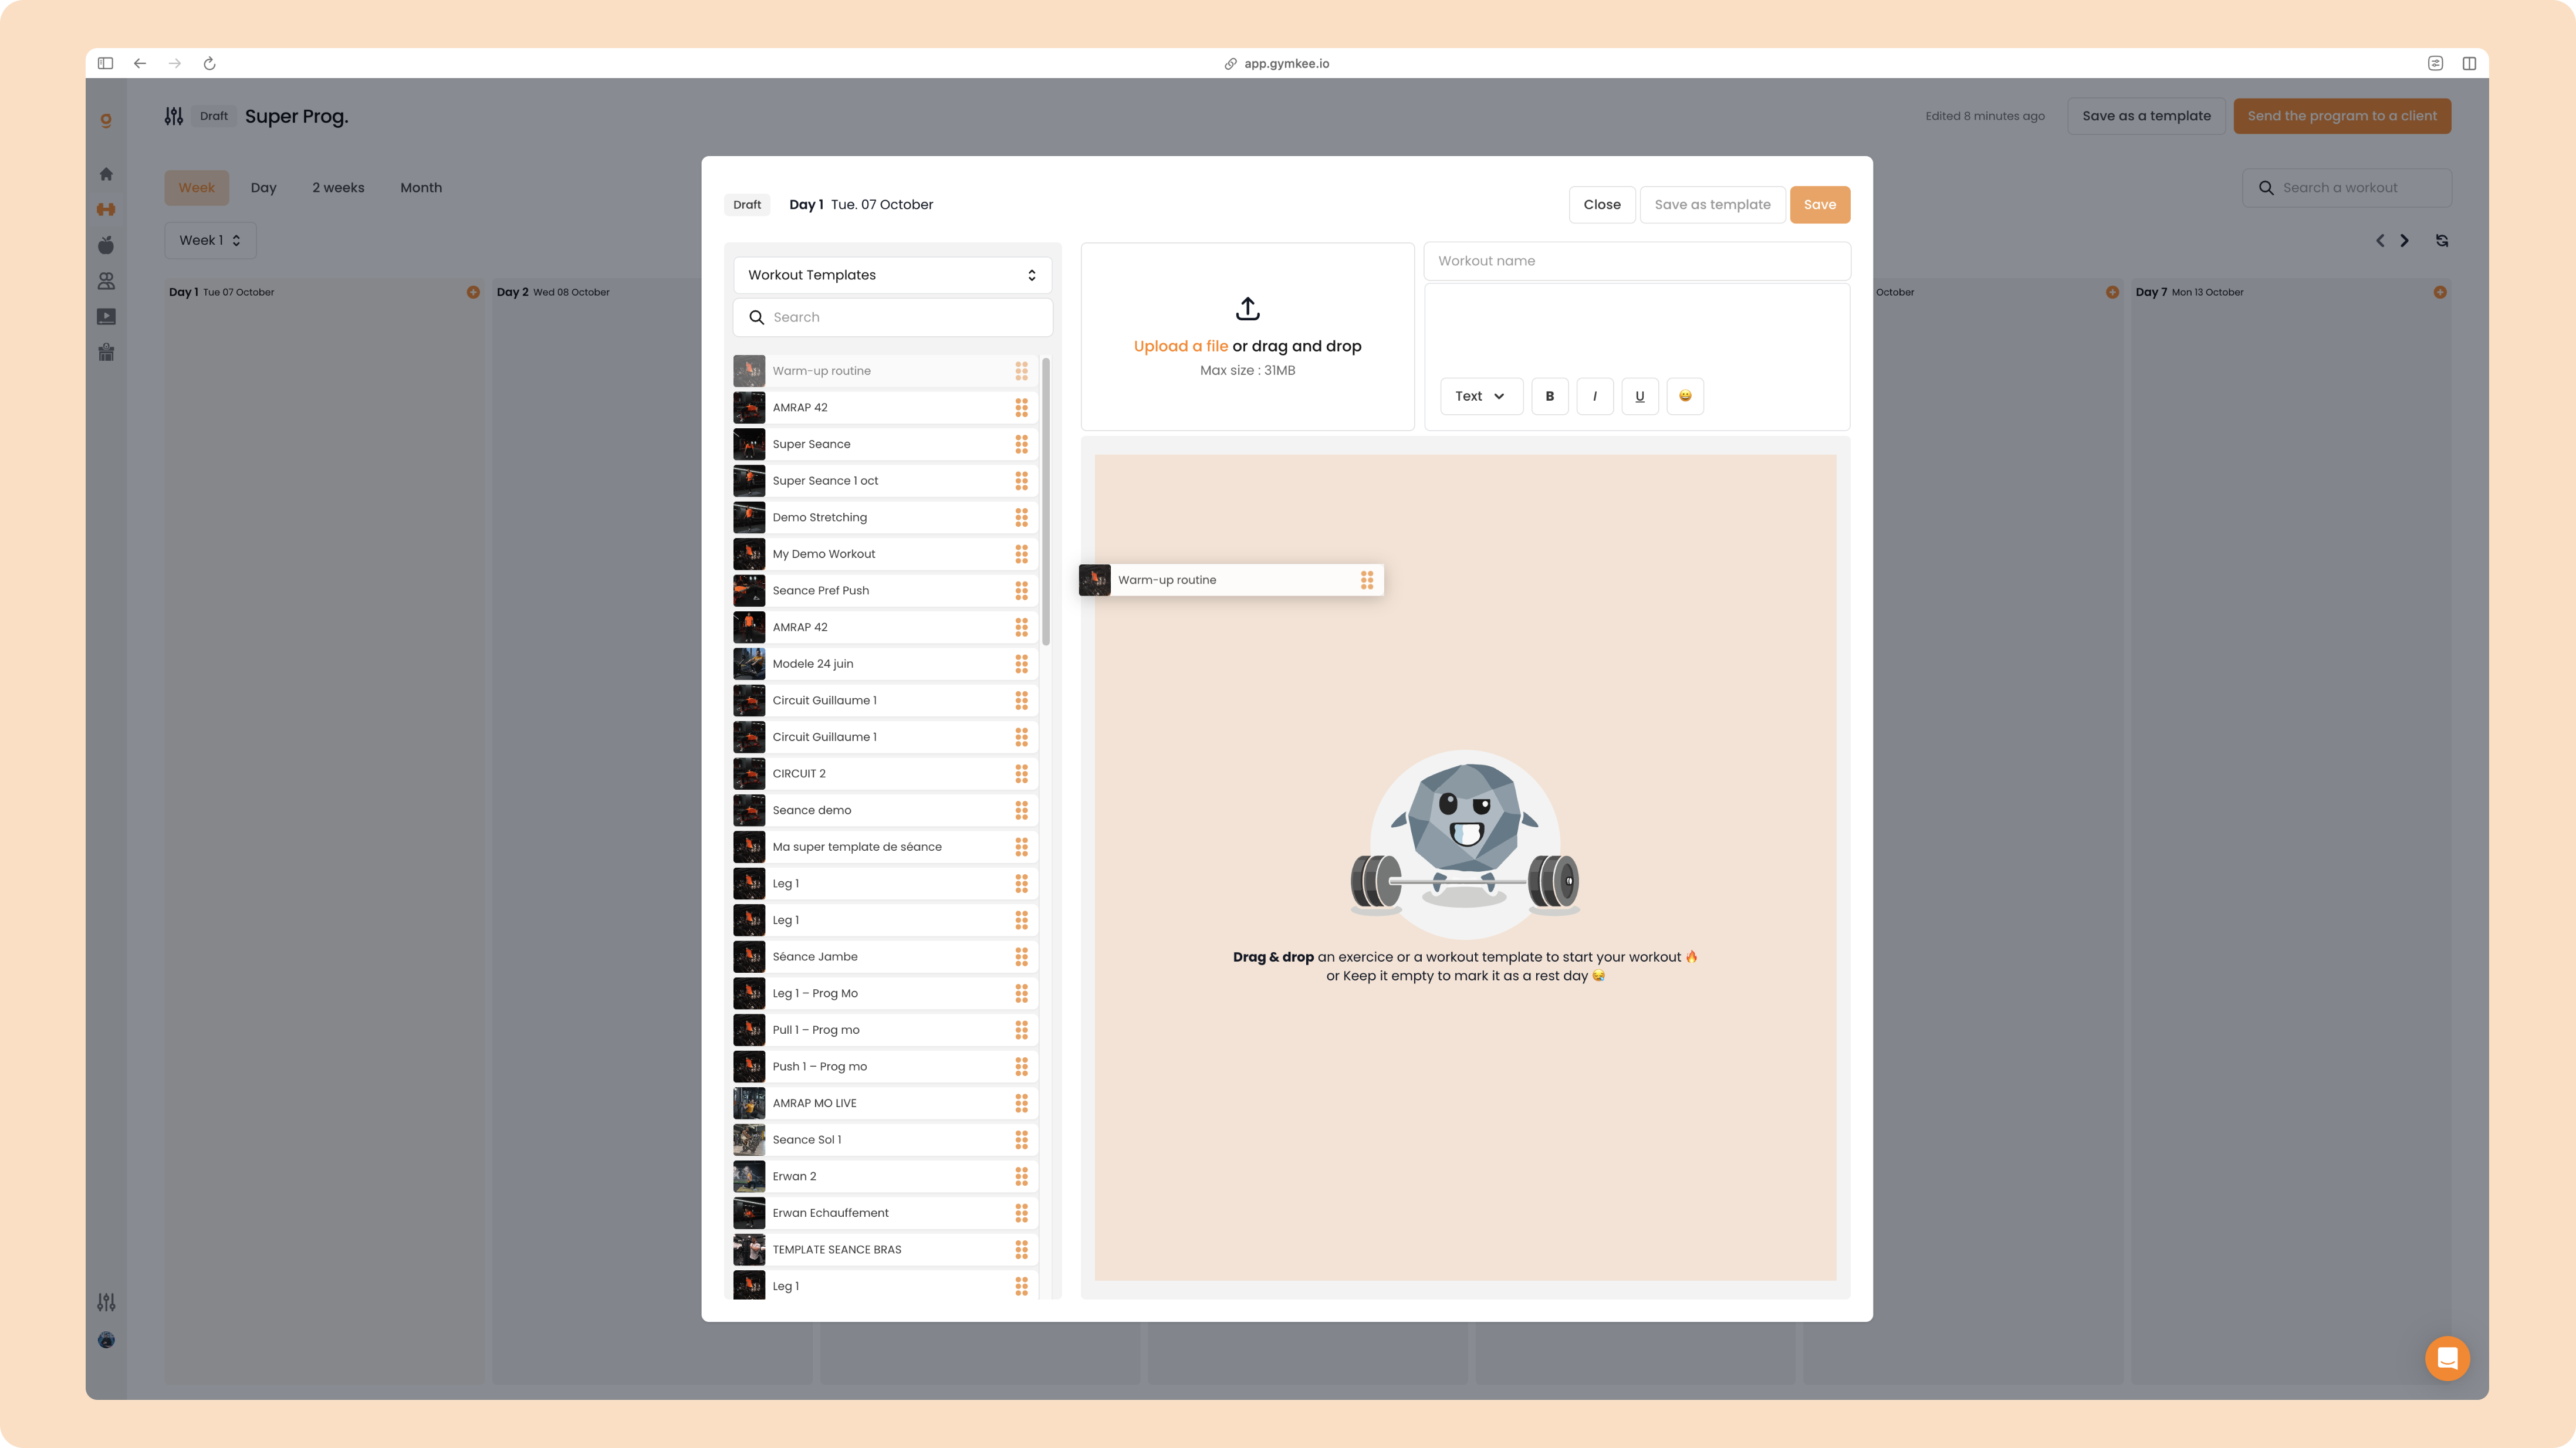Toggle the browser sidebar icon
Screen dimensions: 2576x1448
pos(105,63)
